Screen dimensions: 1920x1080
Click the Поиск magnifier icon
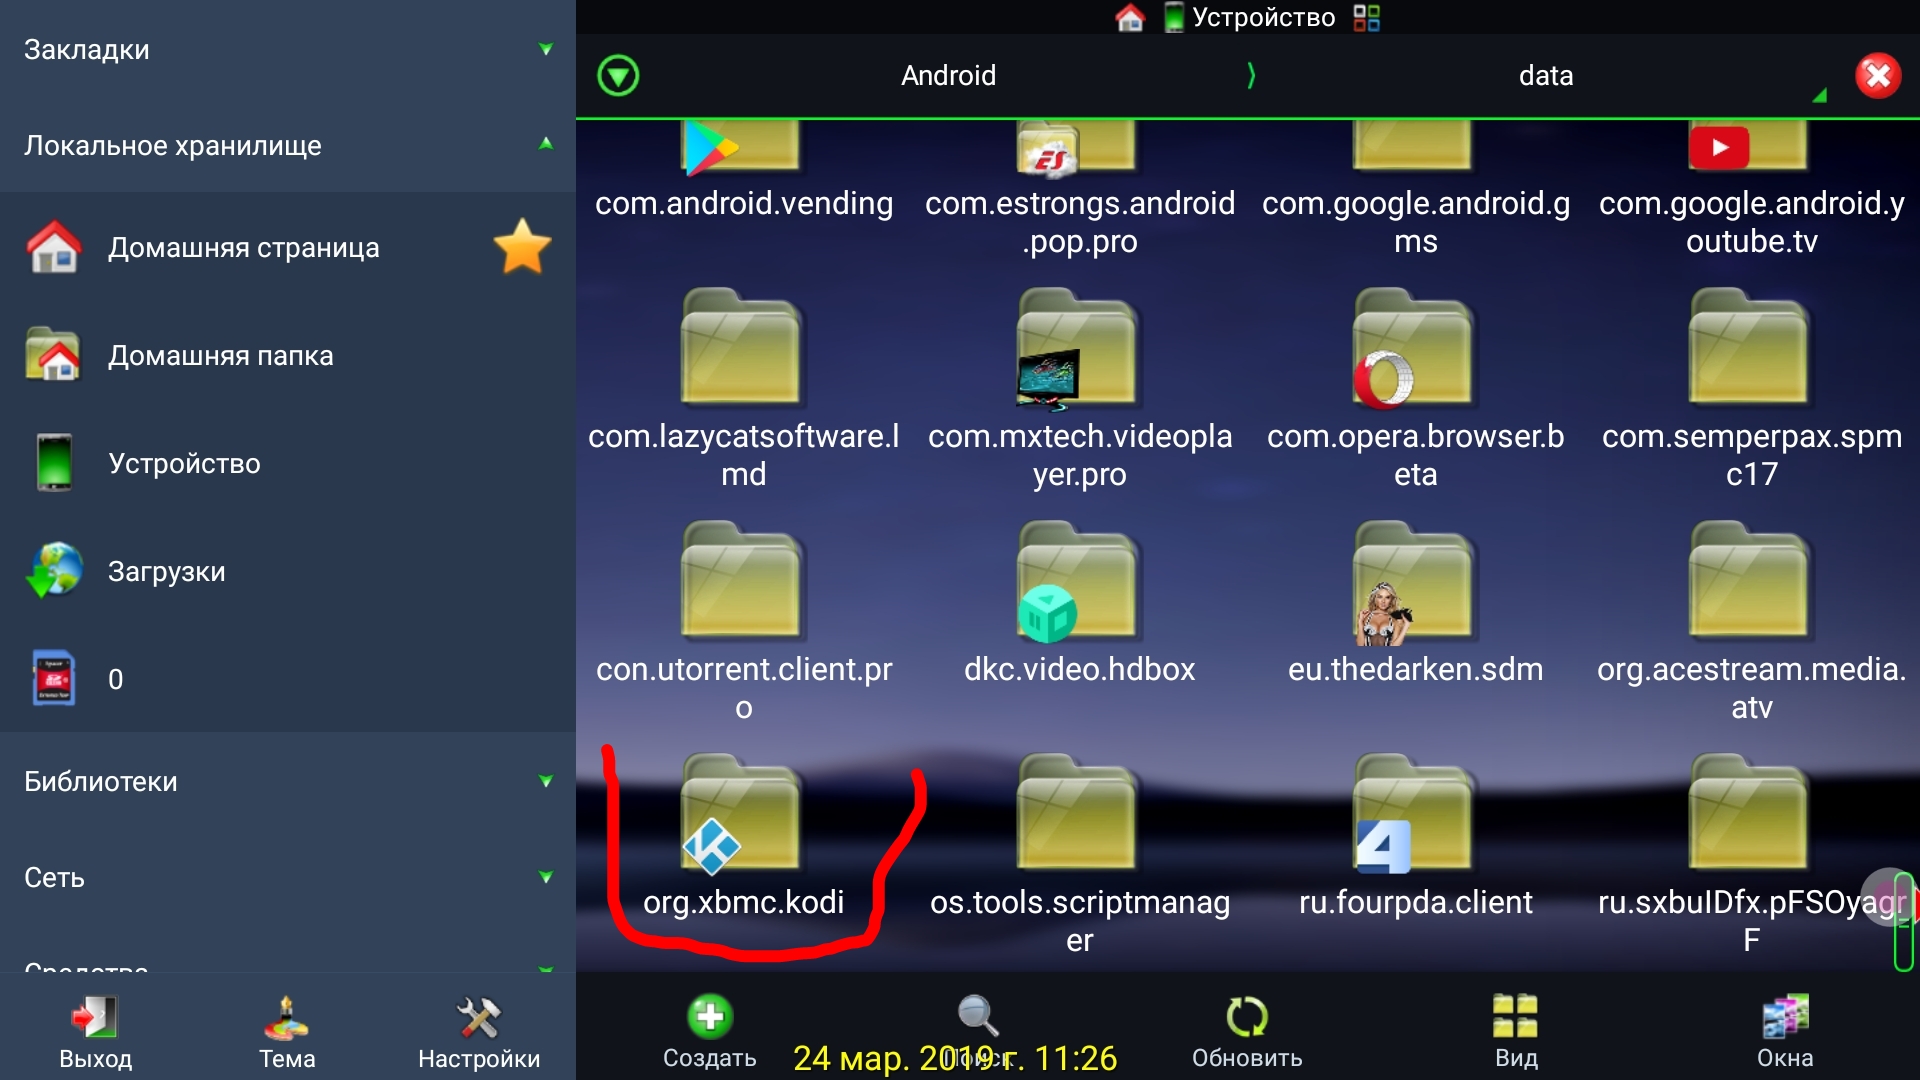[977, 1016]
